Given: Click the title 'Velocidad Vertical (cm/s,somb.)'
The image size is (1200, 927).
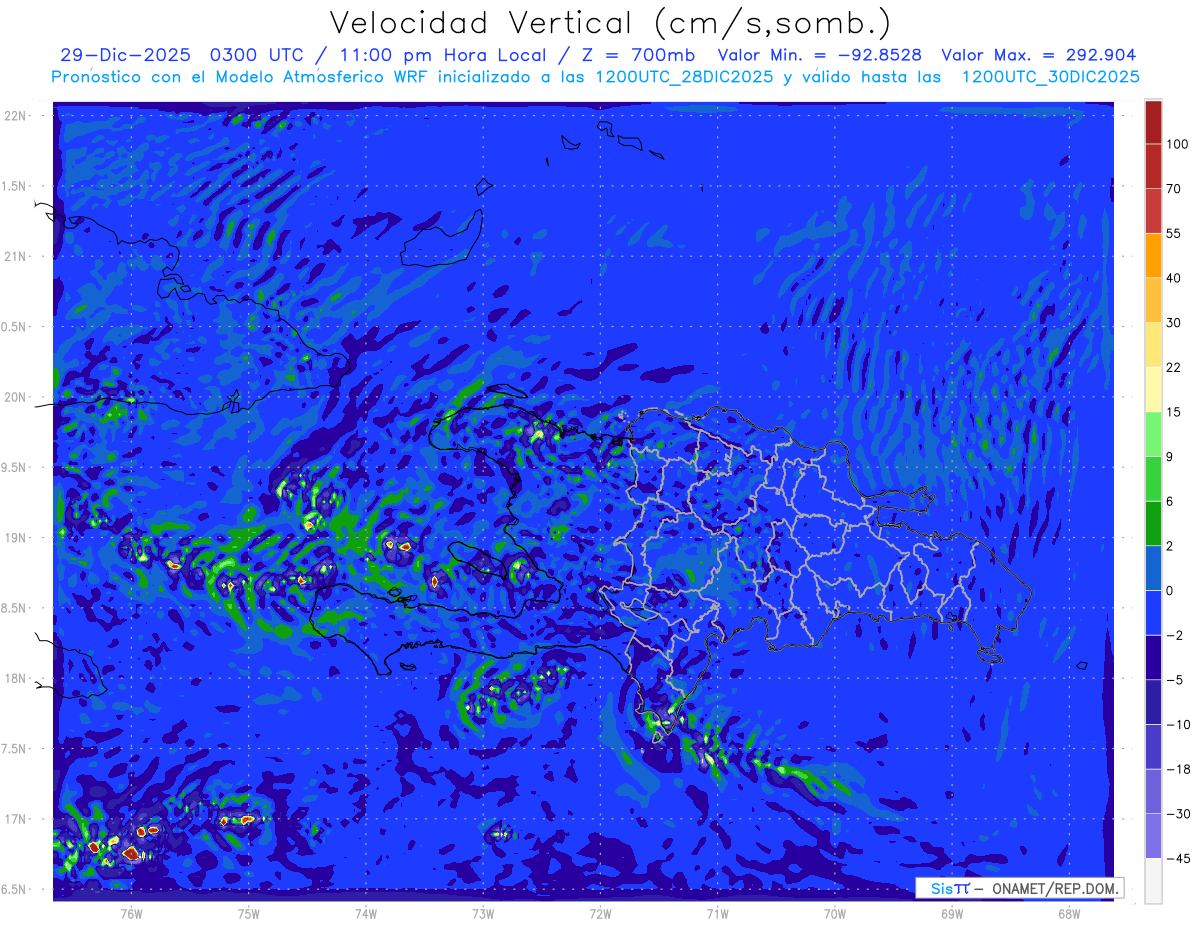Looking at the screenshot, I should pyautogui.click(x=609, y=23).
